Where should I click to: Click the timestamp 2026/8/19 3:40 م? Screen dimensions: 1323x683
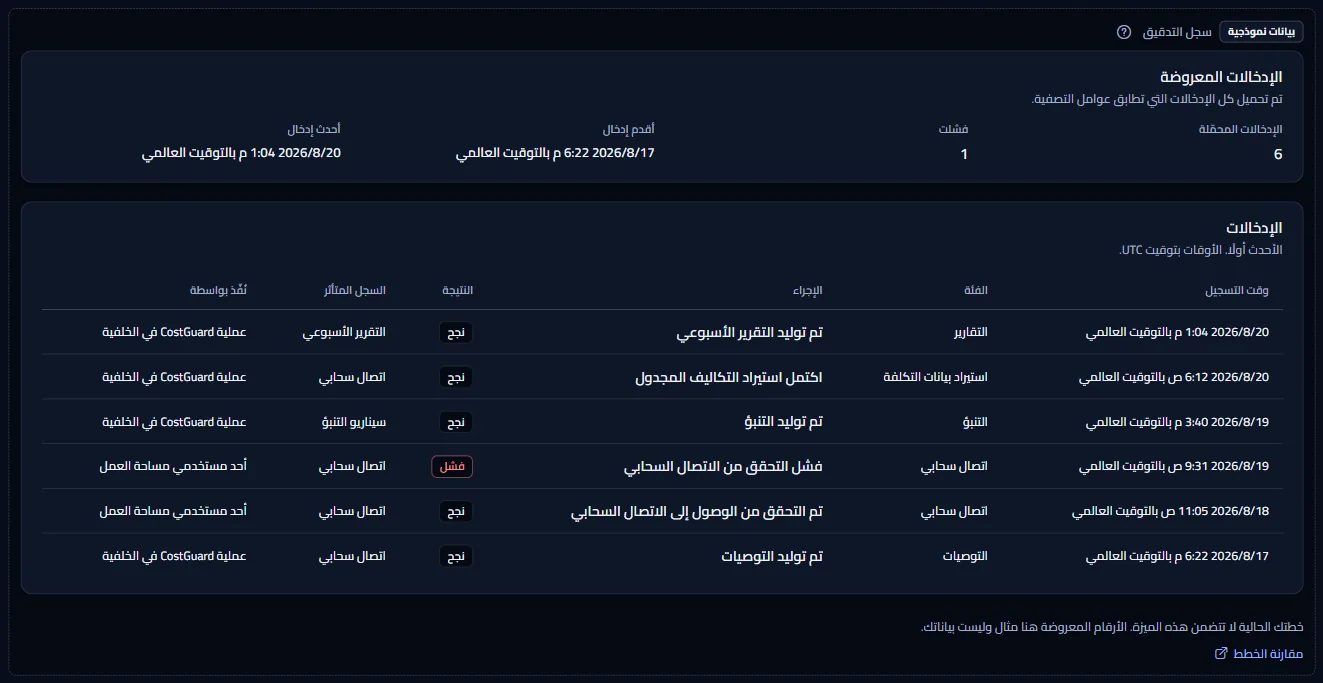point(1177,422)
